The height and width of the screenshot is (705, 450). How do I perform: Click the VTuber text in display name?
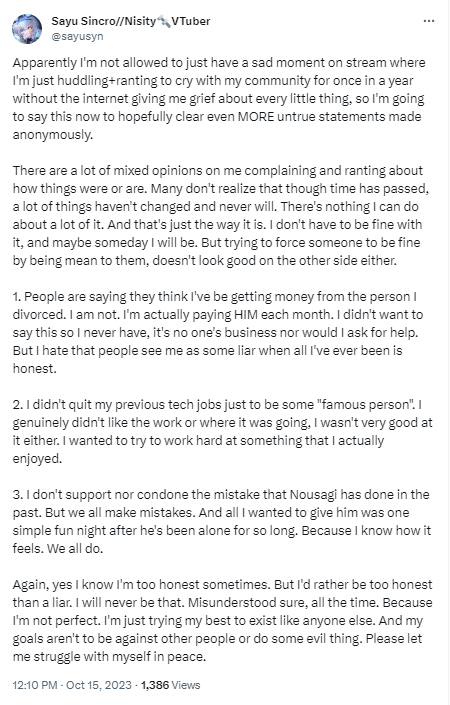[191, 21]
